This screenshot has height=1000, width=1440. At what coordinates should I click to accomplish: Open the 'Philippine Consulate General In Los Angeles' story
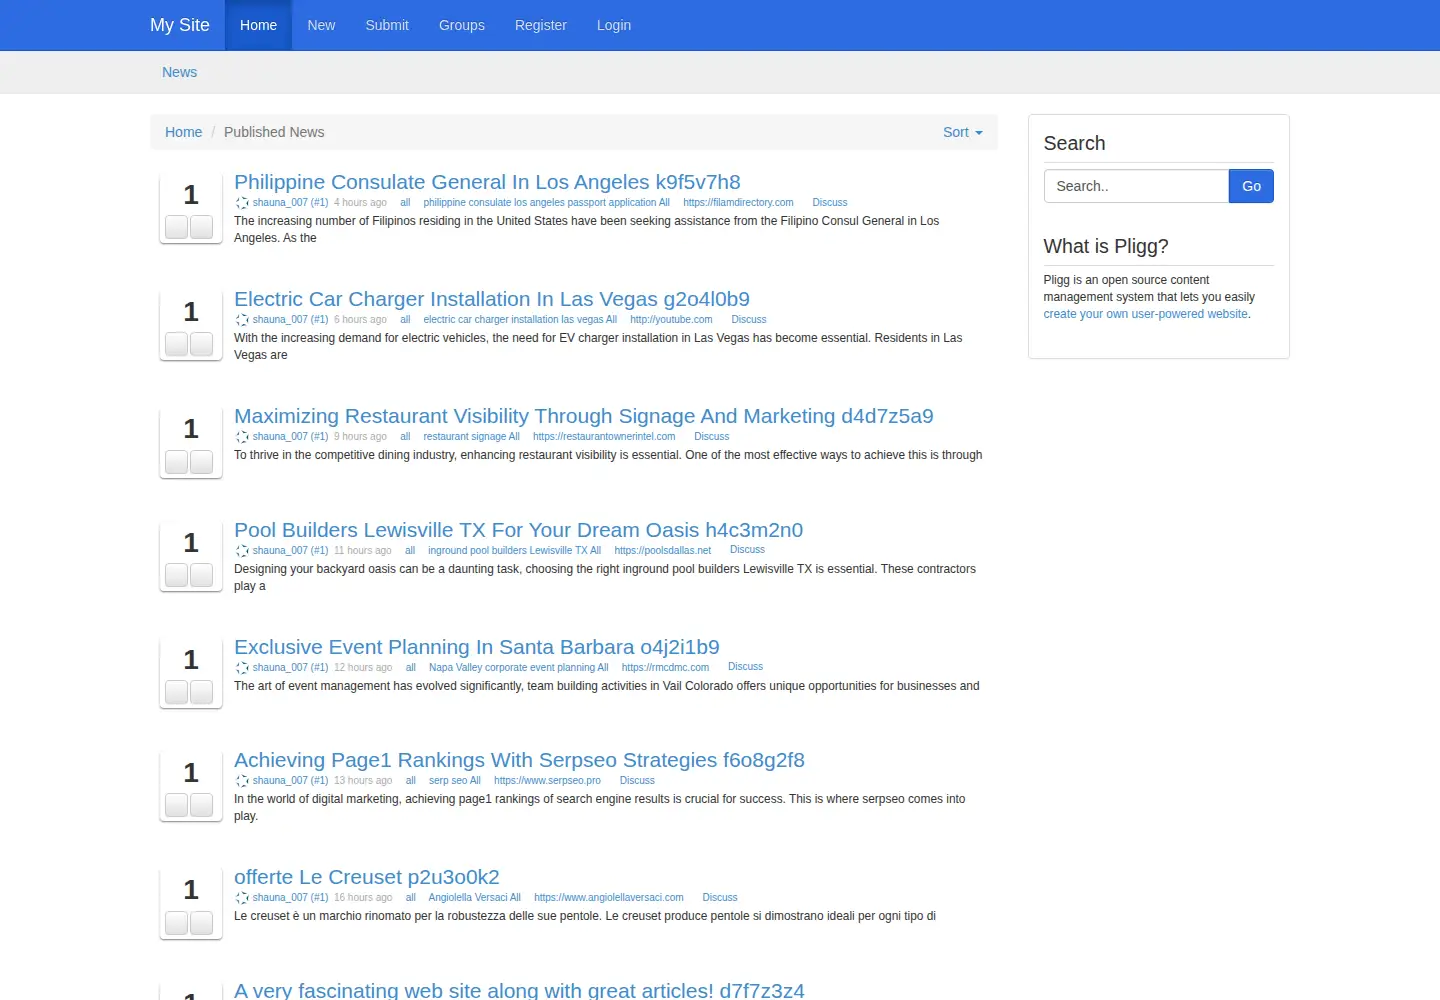487,182
